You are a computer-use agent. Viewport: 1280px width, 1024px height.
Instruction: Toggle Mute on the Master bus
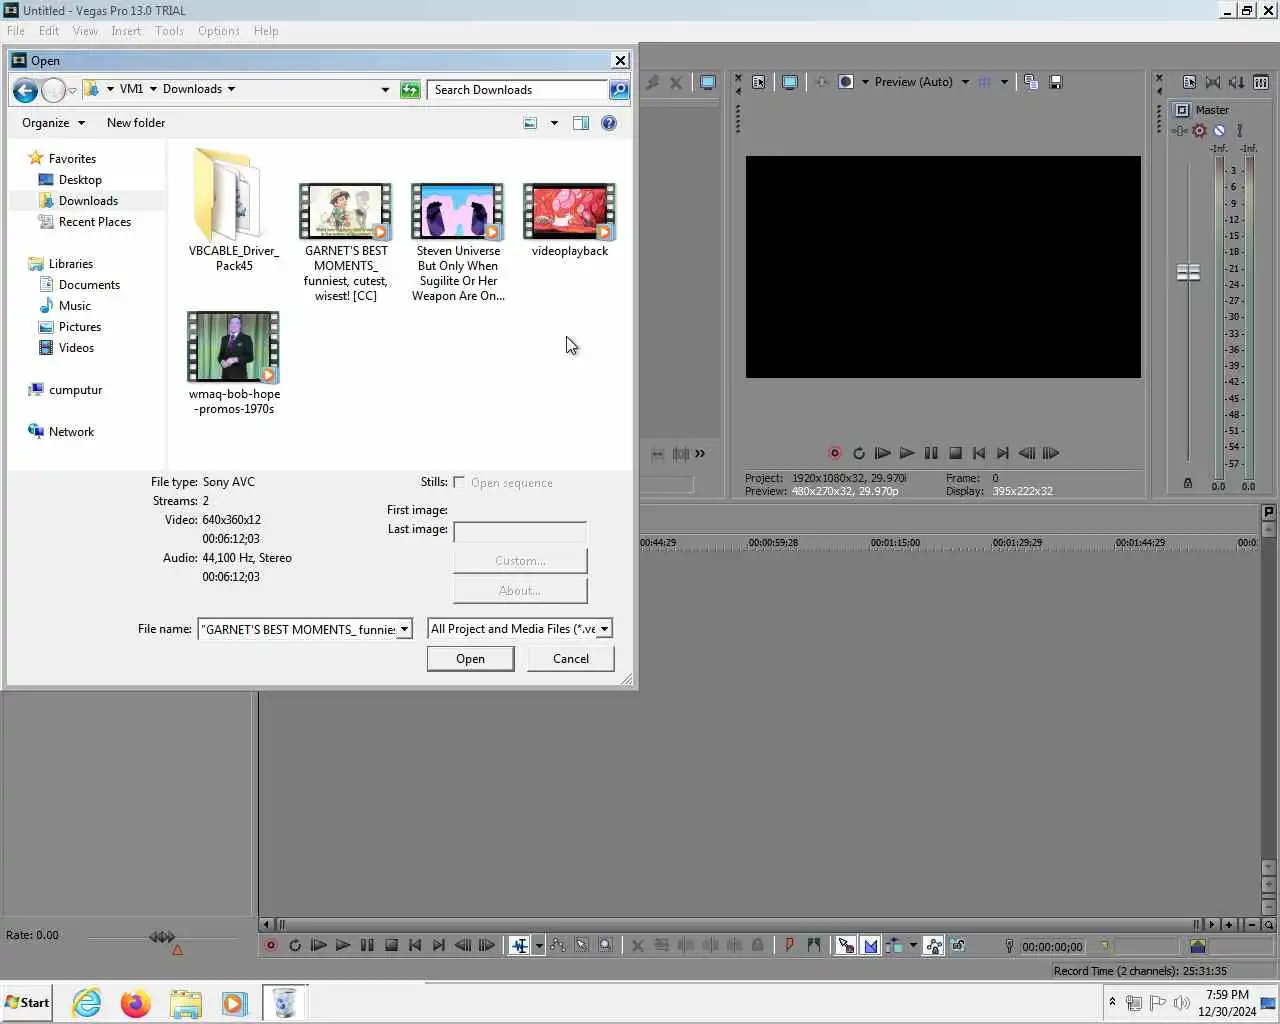coord(1219,130)
